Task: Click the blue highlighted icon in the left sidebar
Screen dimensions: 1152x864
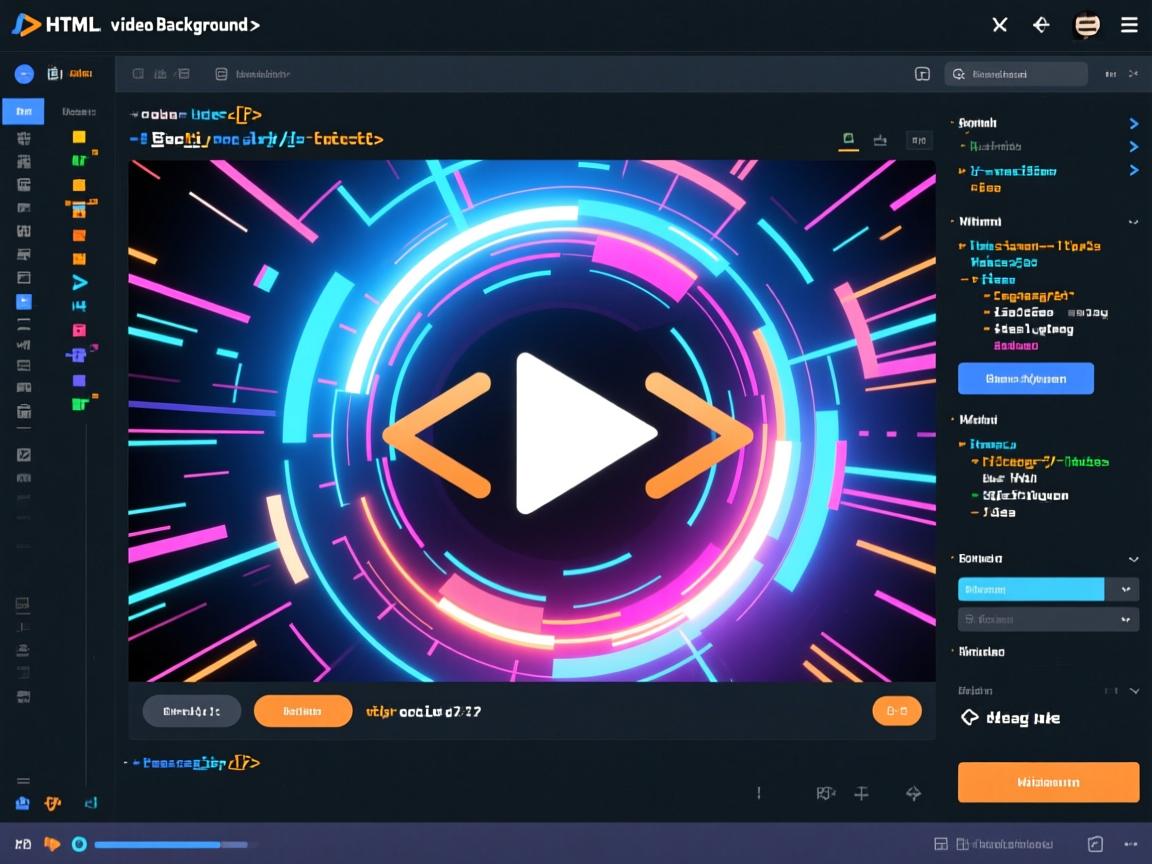Action: 24,301
